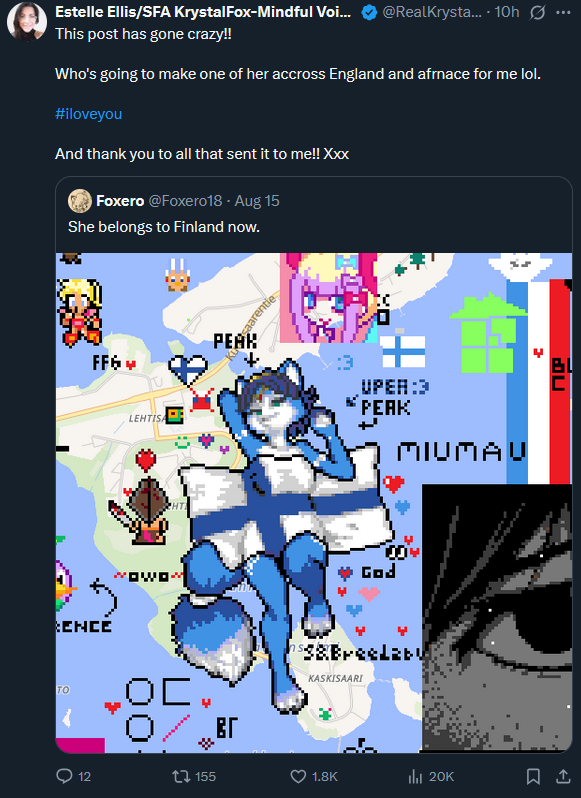View post analytics bar-chart icon
This screenshot has width=581, height=798.
pos(415,776)
